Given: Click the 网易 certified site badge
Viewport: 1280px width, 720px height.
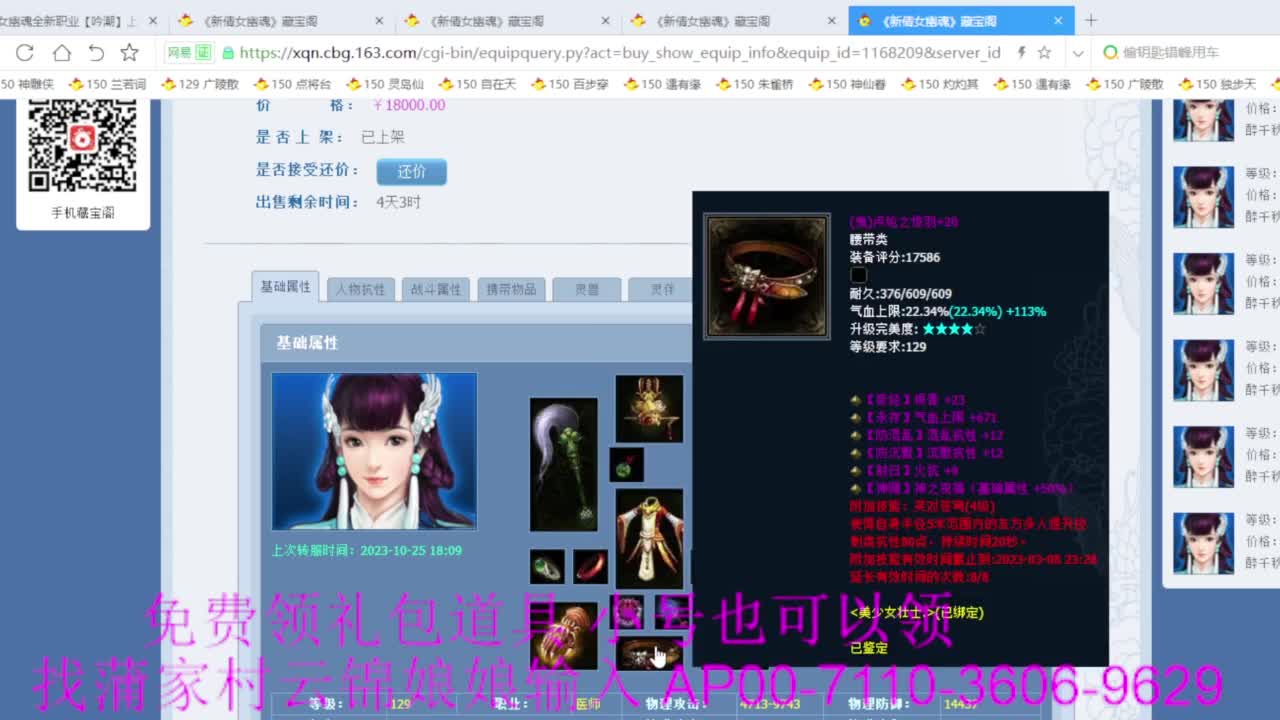Looking at the screenshot, I should 189,53.
